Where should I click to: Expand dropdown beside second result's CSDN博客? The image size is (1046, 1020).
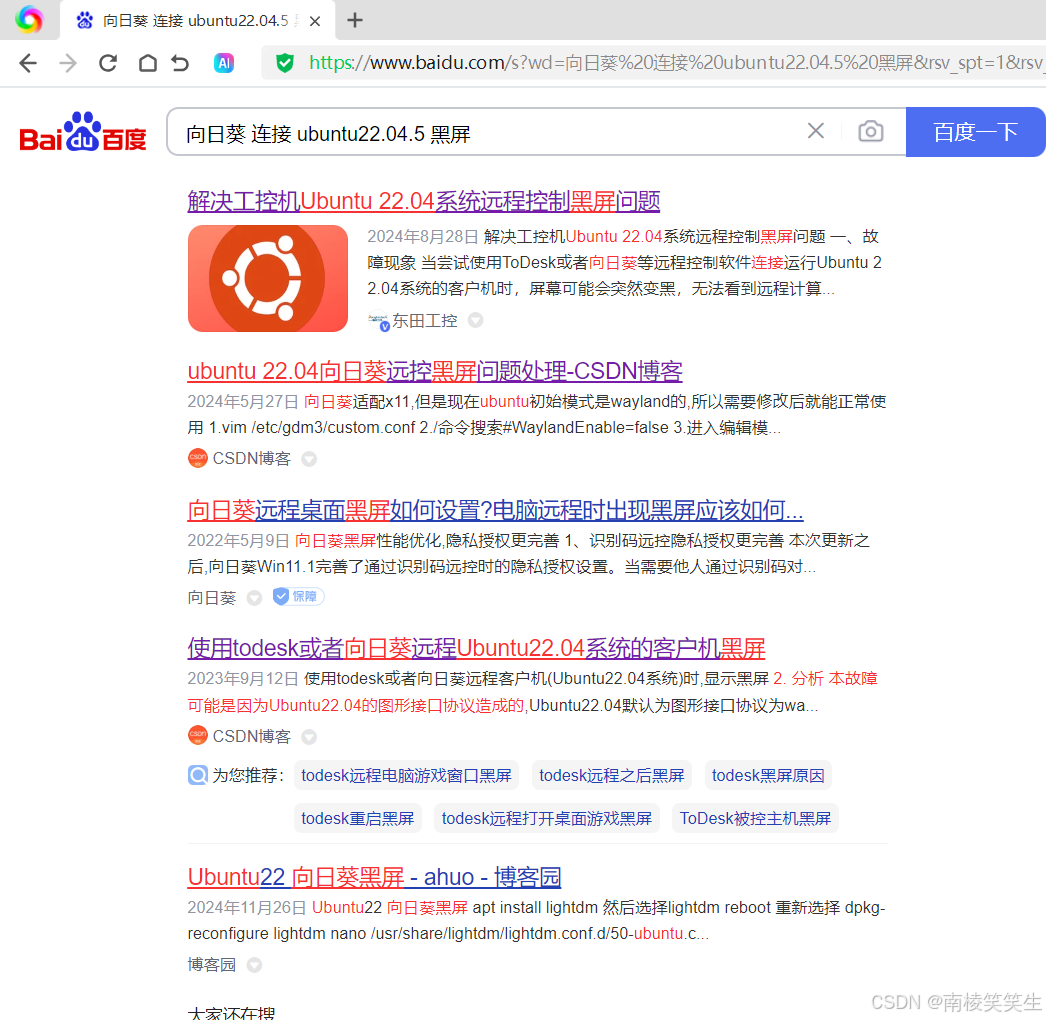[x=309, y=459]
